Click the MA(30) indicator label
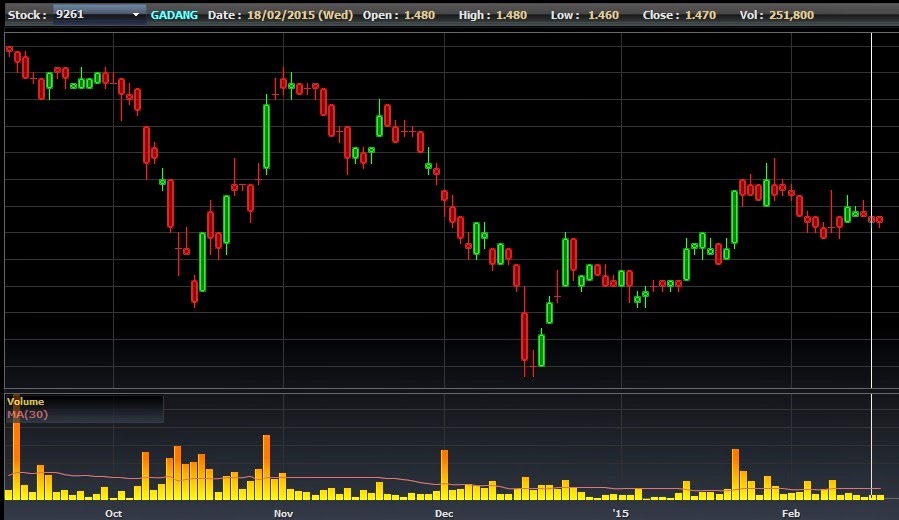This screenshot has height=520, width=899. [28, 415]
